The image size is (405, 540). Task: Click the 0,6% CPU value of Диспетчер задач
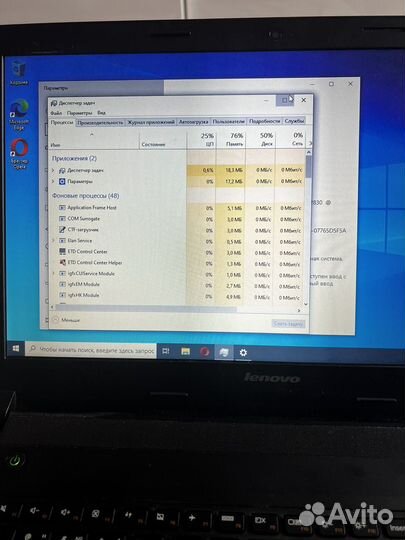[208, 170]
